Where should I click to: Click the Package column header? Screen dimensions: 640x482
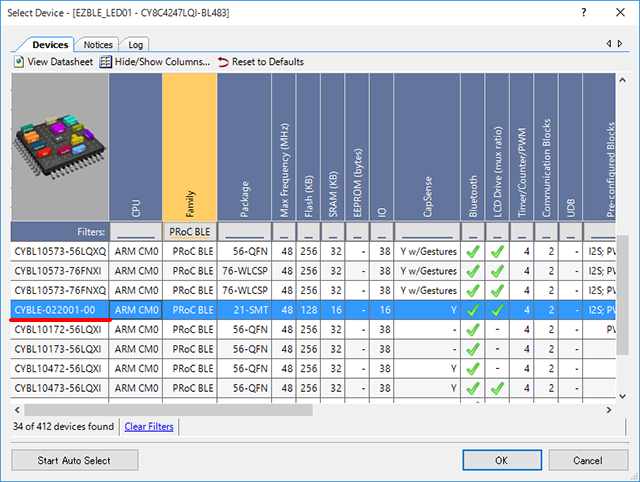pos(244,147)
